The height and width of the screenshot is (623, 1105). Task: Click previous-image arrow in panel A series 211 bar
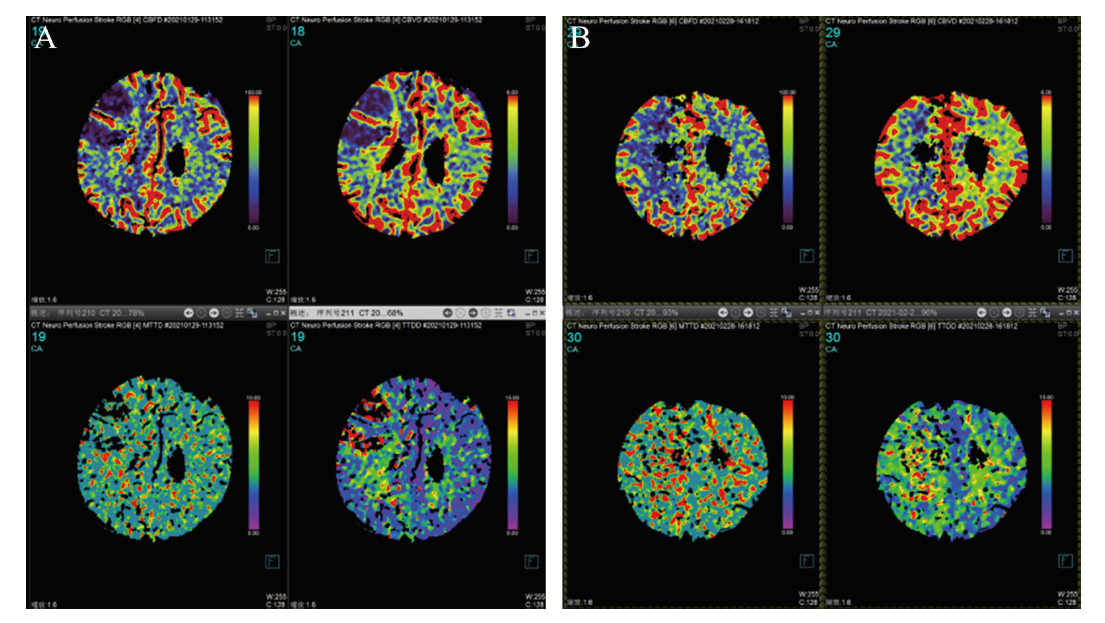click(x=448, y=312)
